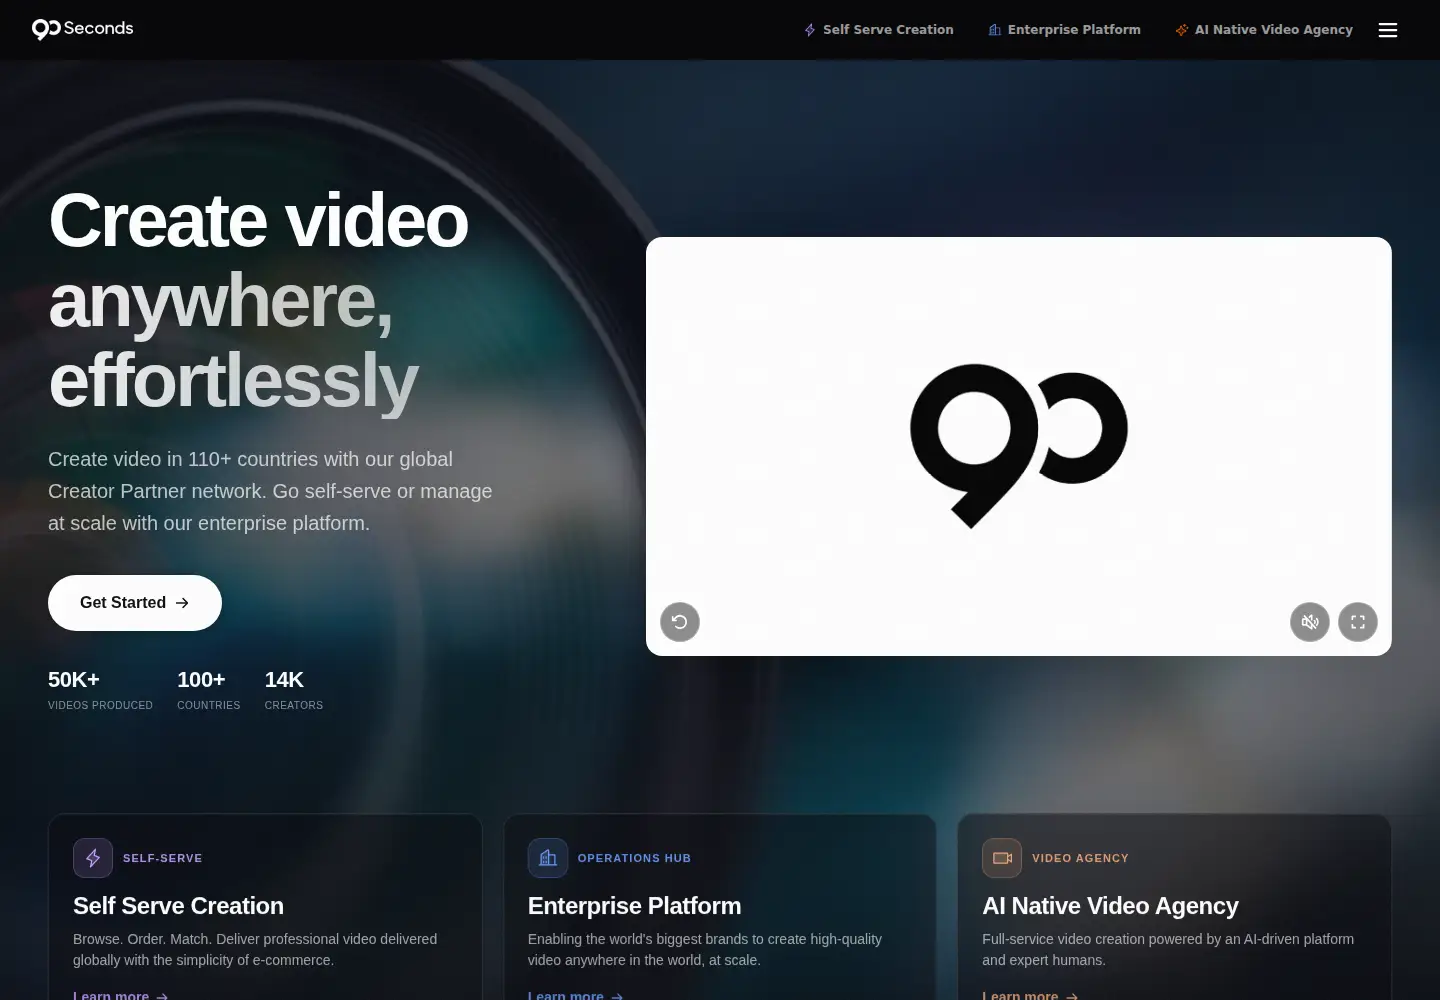Image resolution: width=1440 pixels, height=1000 pixels.
Task: Click the 14K creators stat
Action: (294, 690)
